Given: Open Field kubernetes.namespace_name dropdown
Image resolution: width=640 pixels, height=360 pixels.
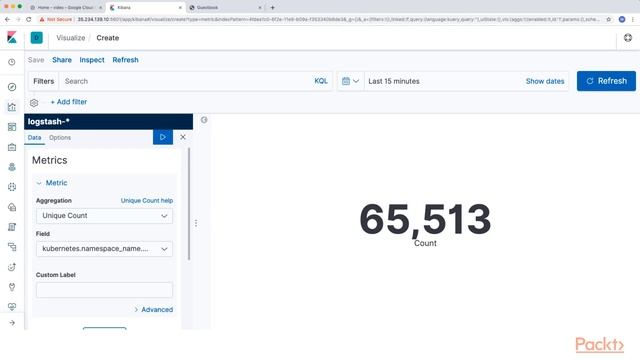Looking at the screenshot, I should [x=104, y=249].
